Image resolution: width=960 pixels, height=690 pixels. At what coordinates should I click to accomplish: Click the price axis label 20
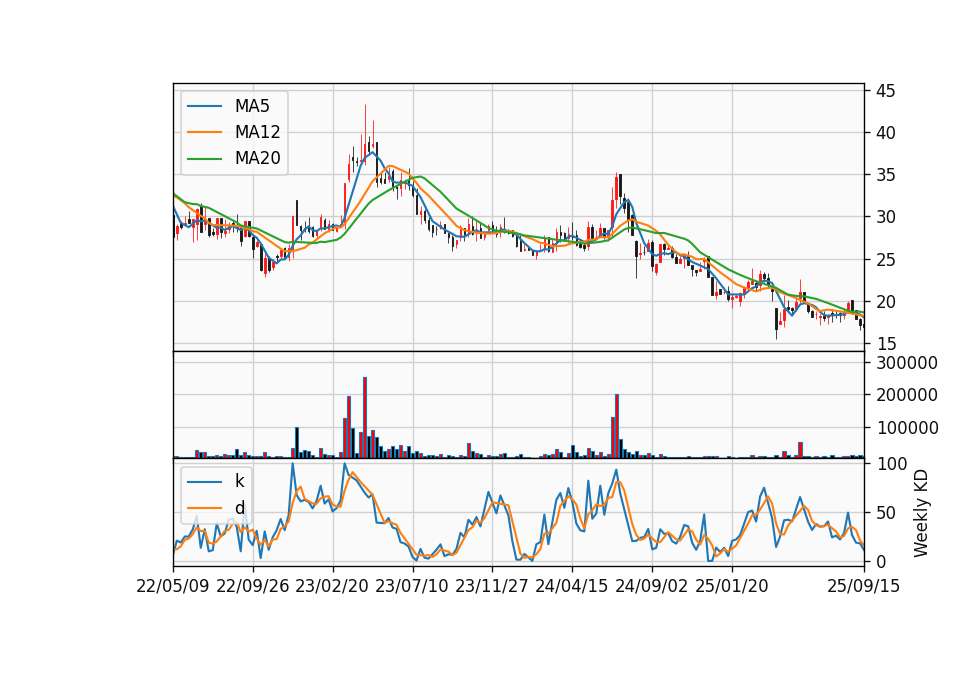(885, 302)
